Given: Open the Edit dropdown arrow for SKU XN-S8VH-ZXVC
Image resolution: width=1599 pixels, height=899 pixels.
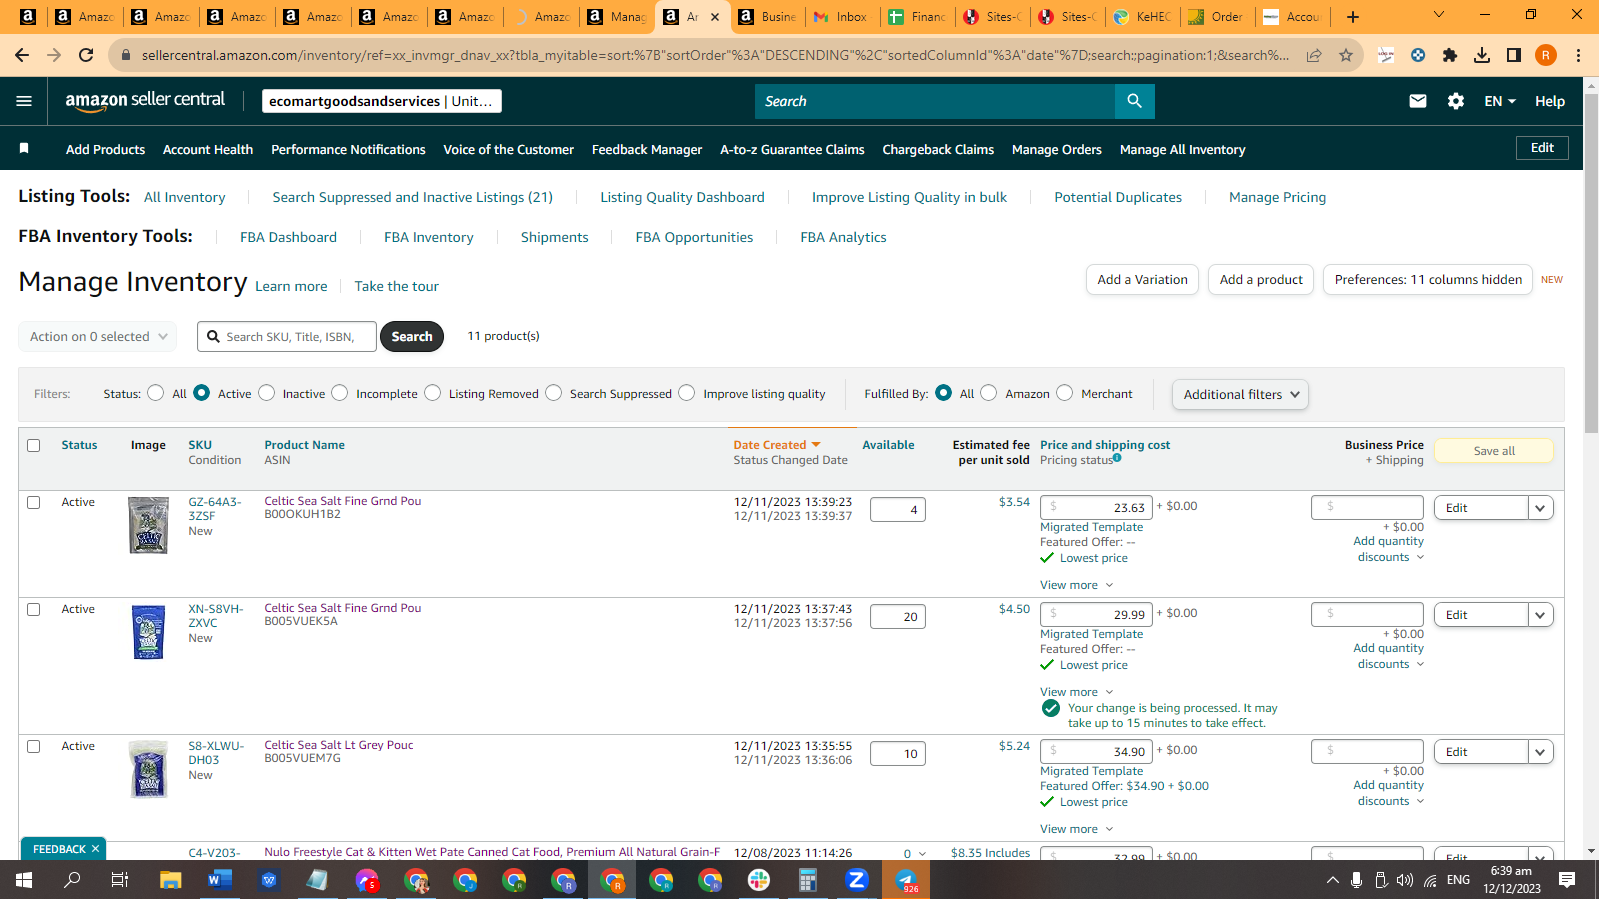Looking at the screenshot, I should [1540, 615].
